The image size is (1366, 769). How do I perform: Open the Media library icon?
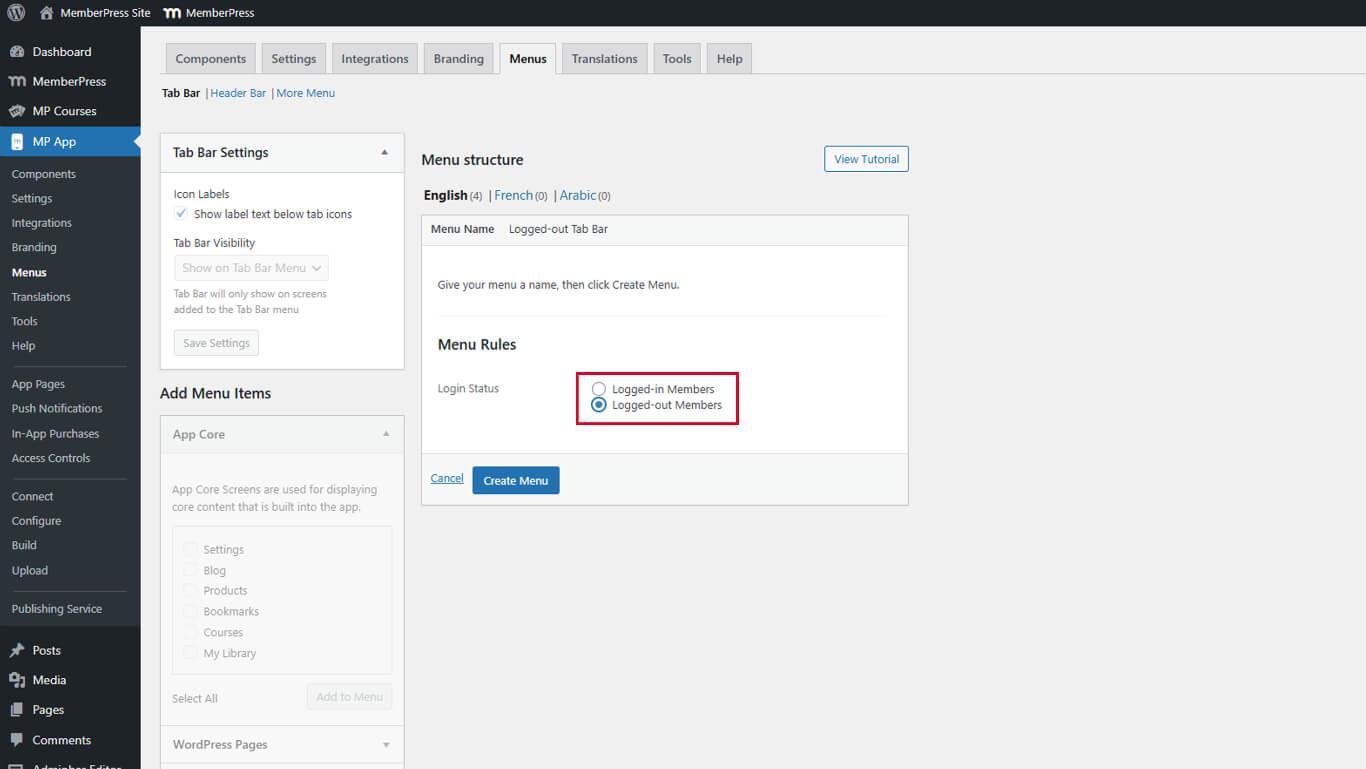coord(17,680)
